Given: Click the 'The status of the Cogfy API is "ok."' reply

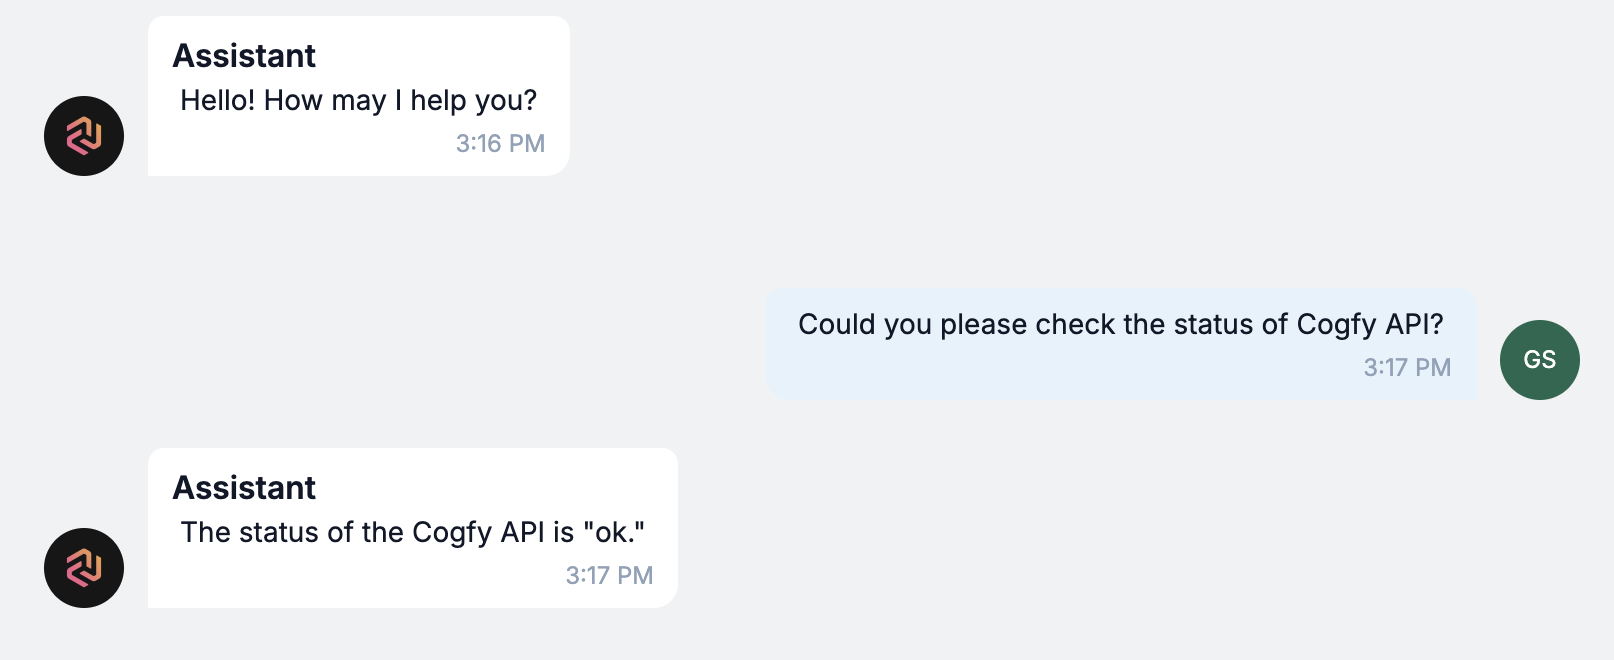Looking at the screenshot, I should coord(412,532).
